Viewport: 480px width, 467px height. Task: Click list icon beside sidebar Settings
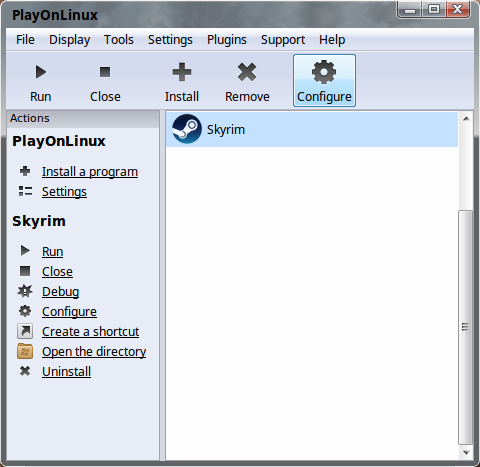tap(25, 191)
